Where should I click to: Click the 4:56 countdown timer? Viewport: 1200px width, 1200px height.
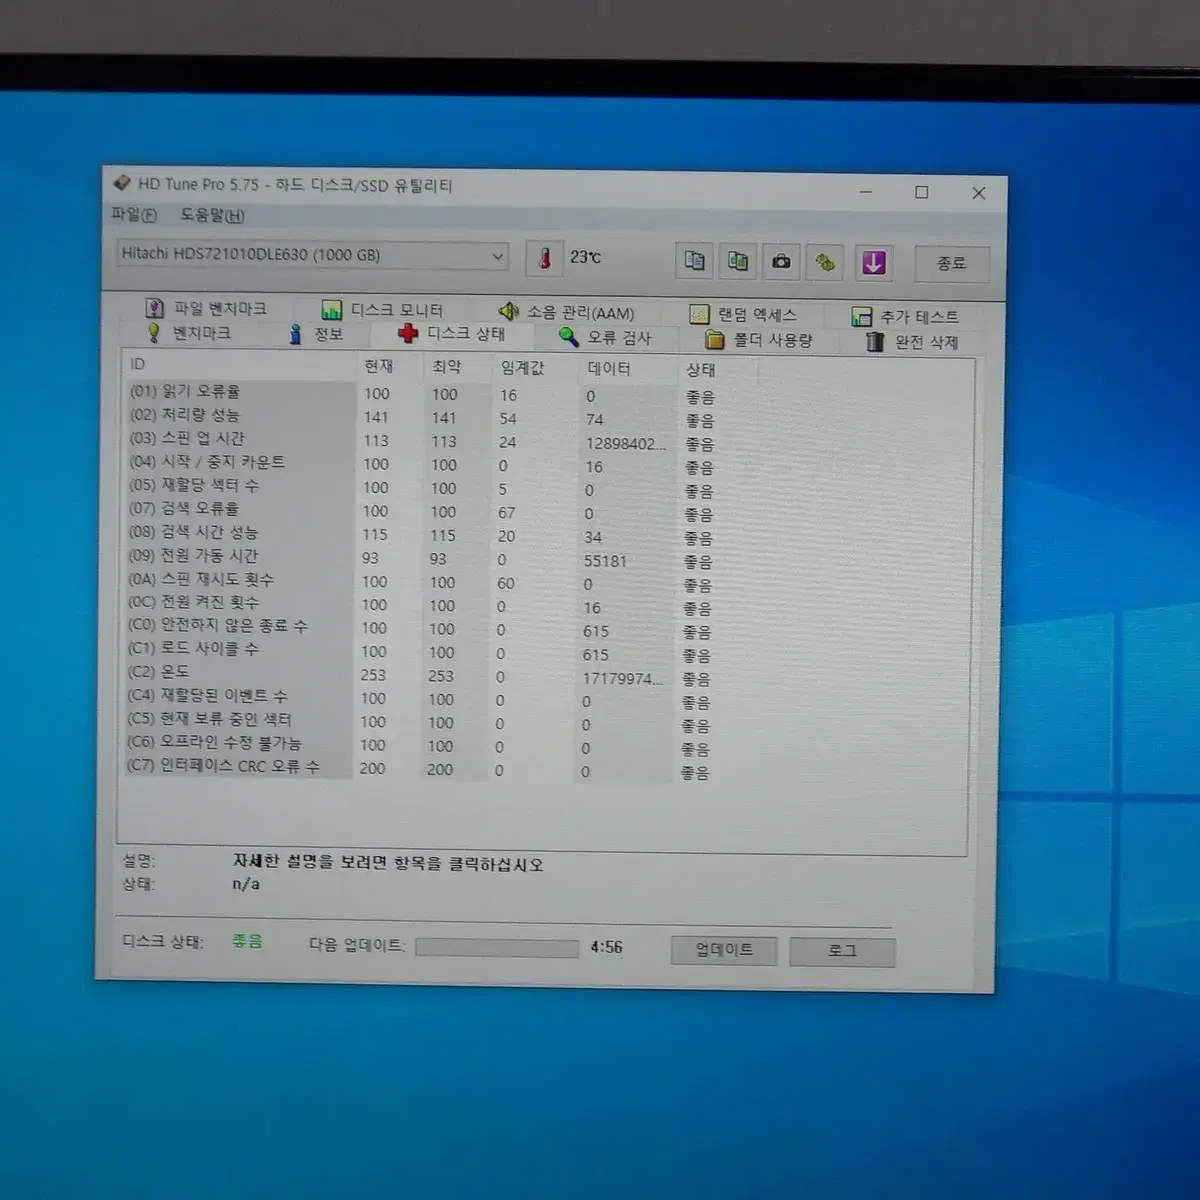coord(606,947)
